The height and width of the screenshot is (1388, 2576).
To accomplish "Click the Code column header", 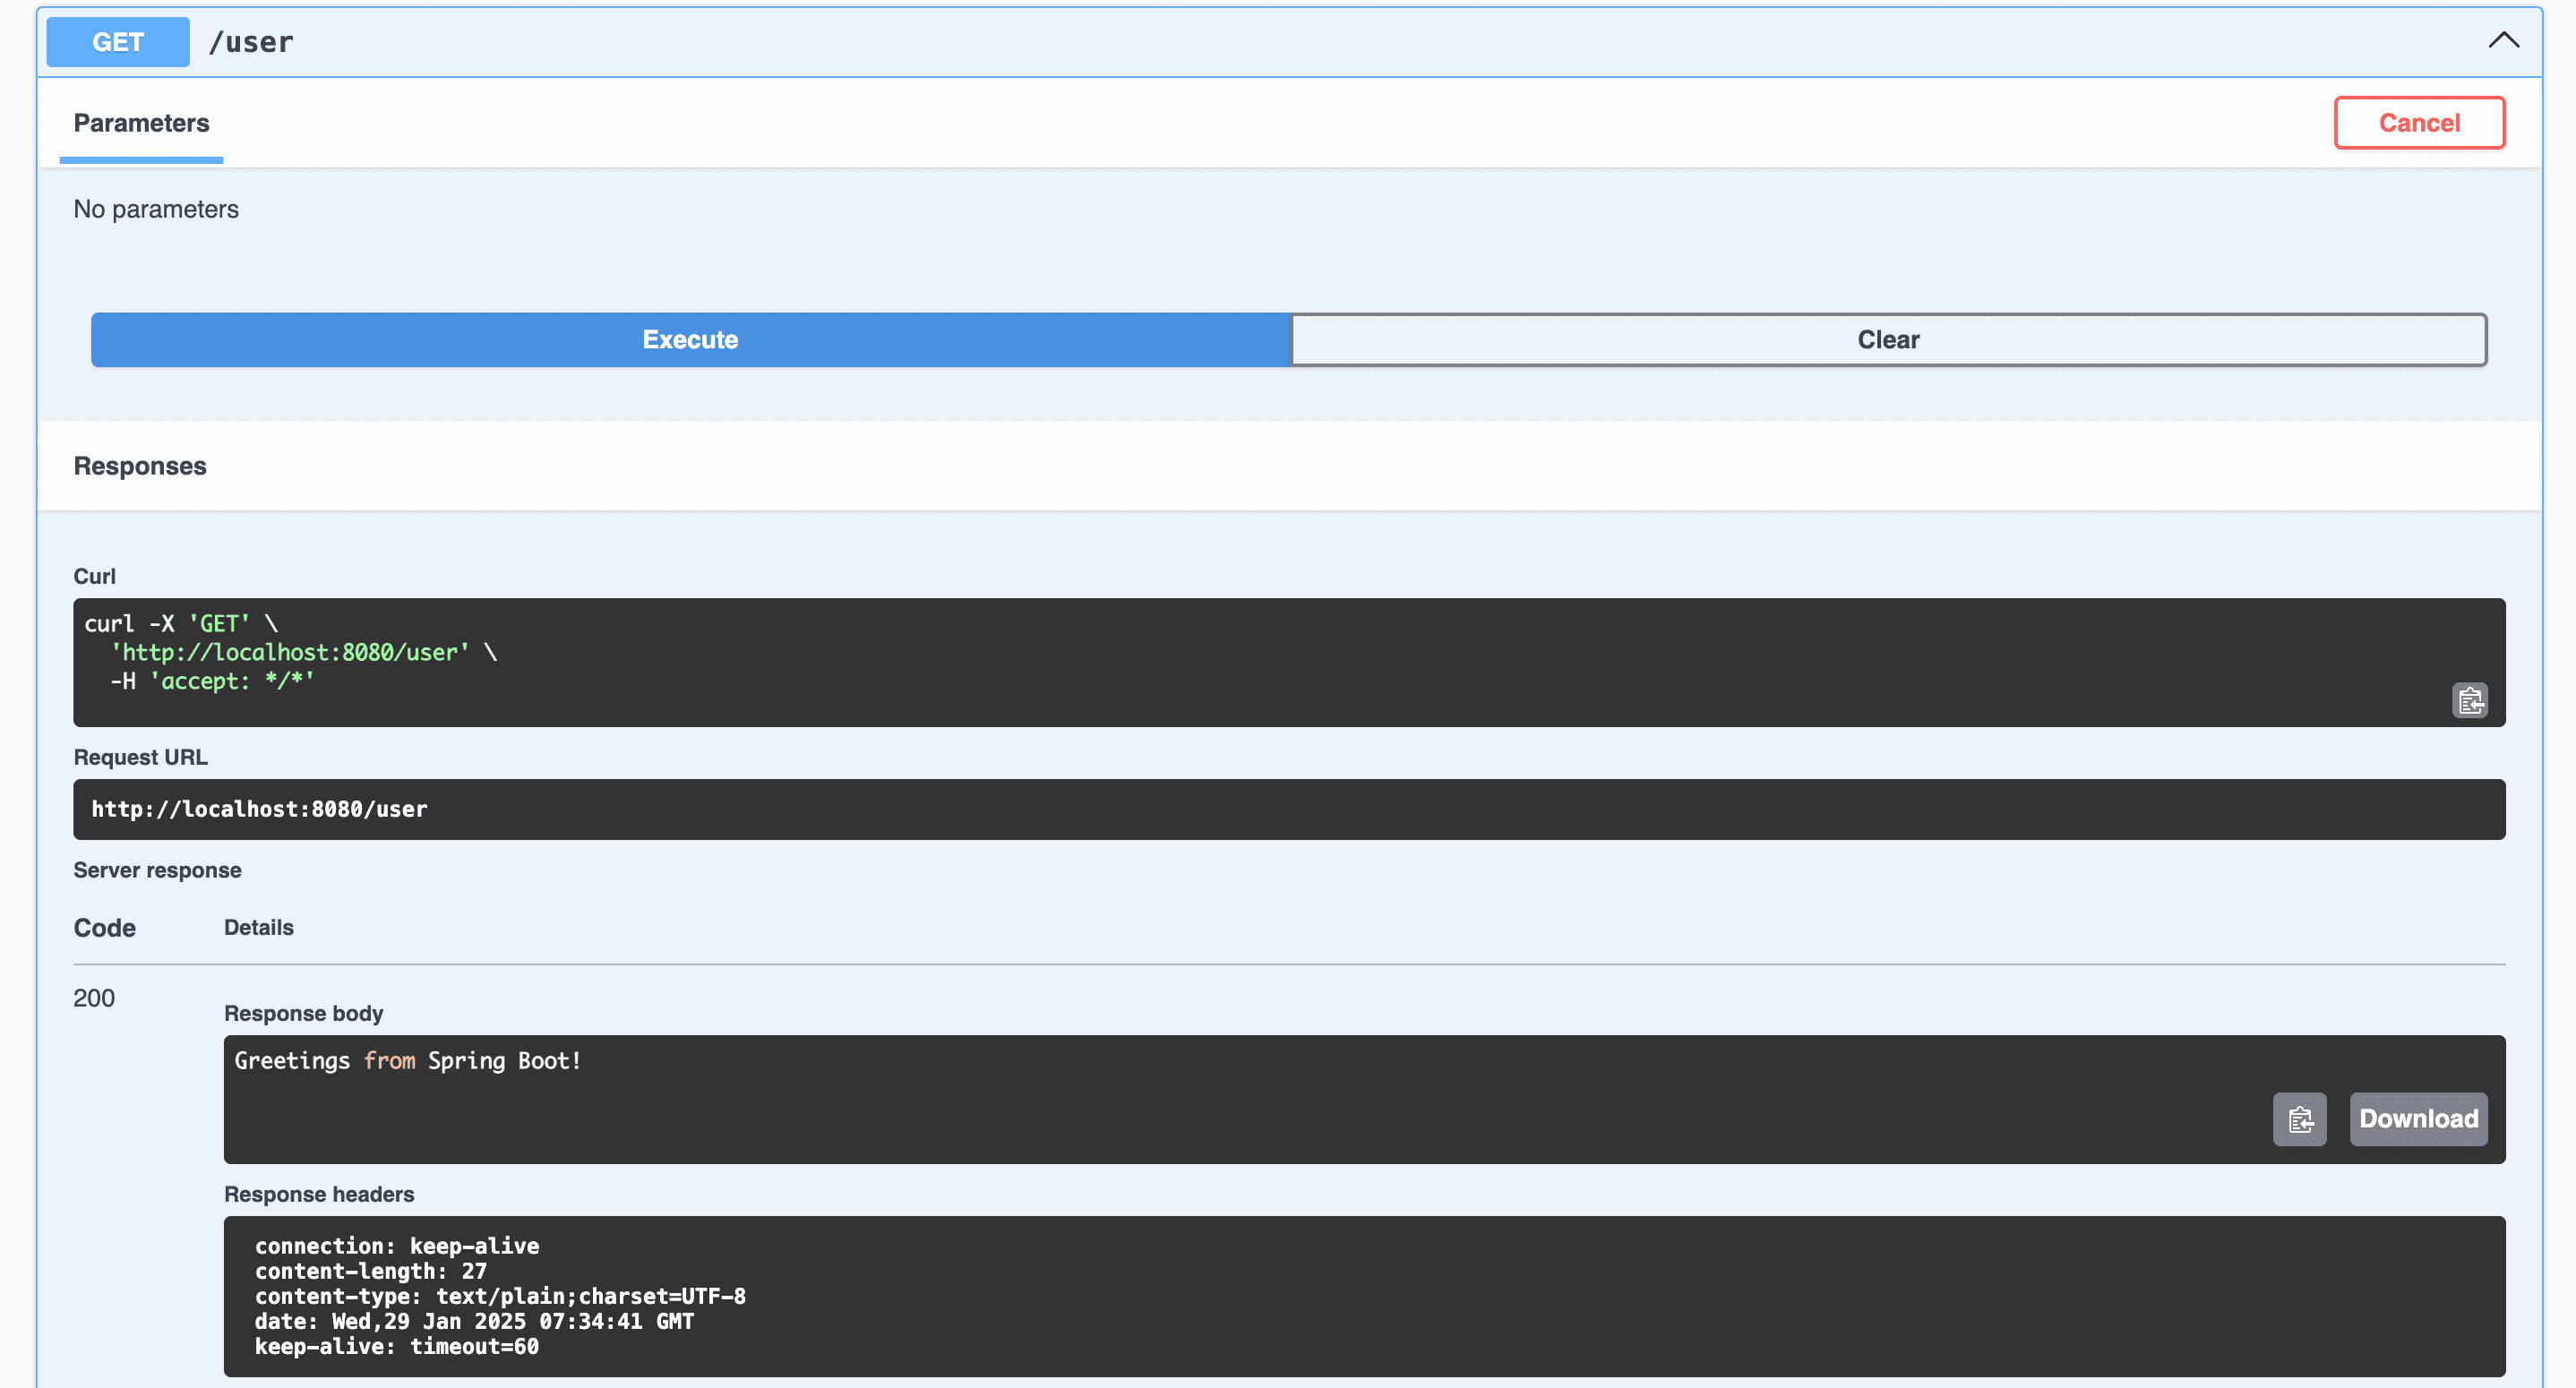I will tap(104, 928).
